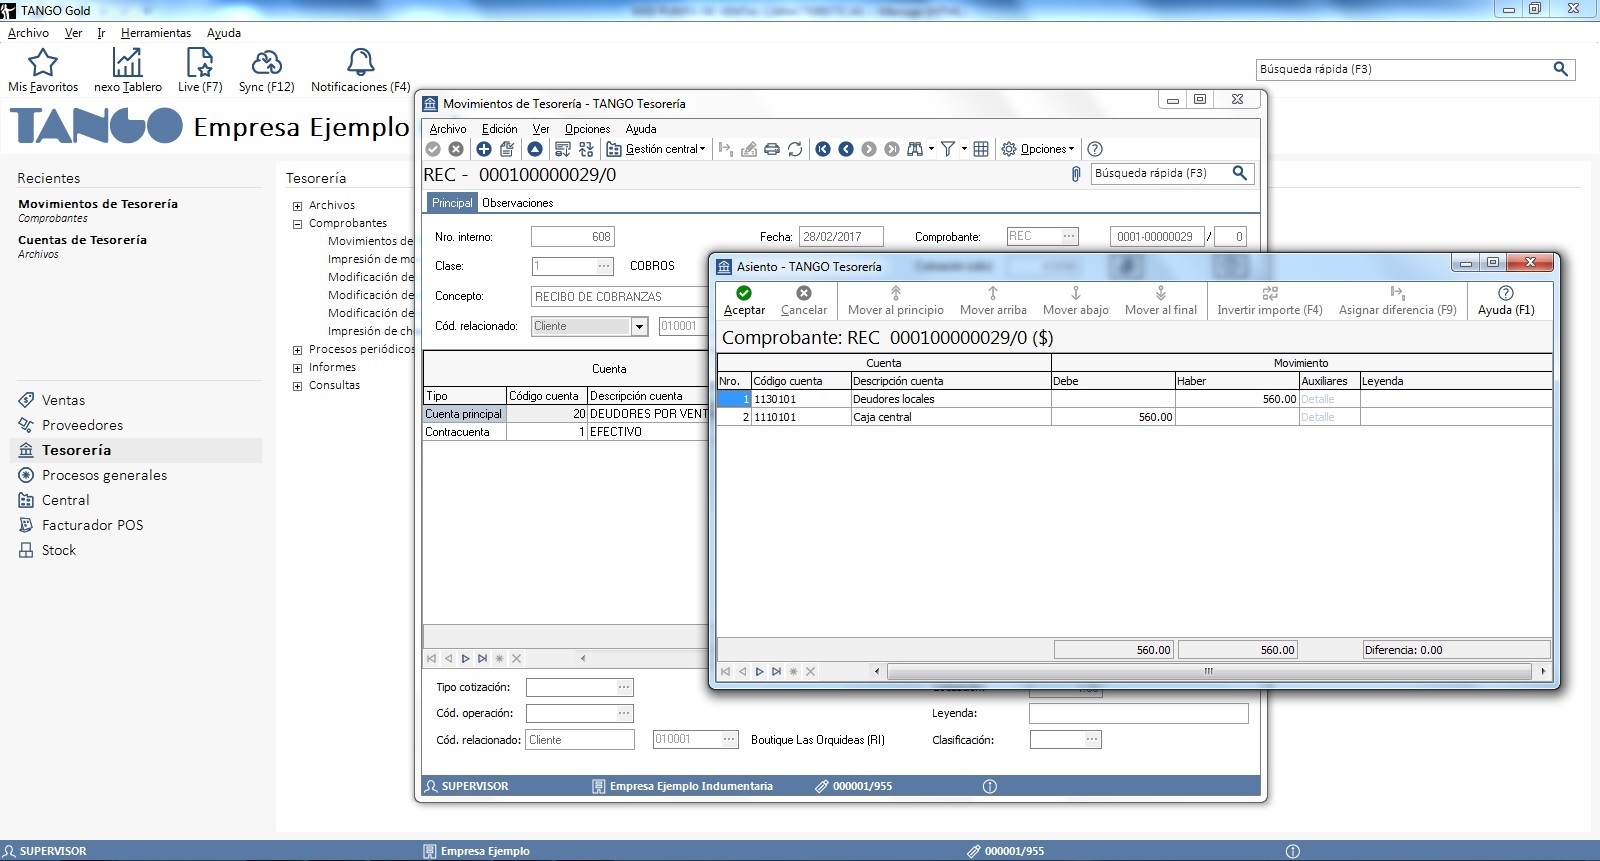The height and width of the screenshot is (861, 1600).
Task: Switch to the Observaciones tab
Action: pyautogui.click(x=517, y=203)
